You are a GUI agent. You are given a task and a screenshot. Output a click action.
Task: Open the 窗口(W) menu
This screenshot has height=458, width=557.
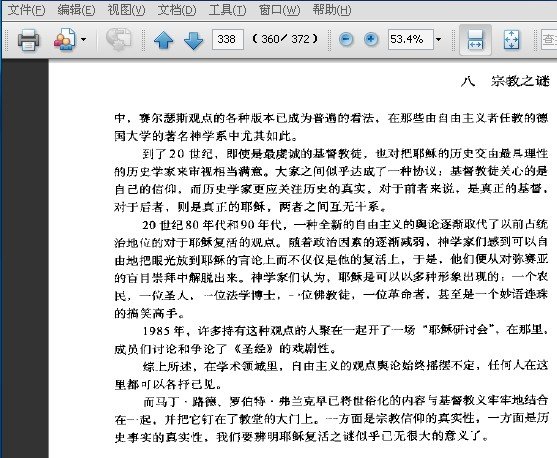pyautogui.click(x=280, y=10)
